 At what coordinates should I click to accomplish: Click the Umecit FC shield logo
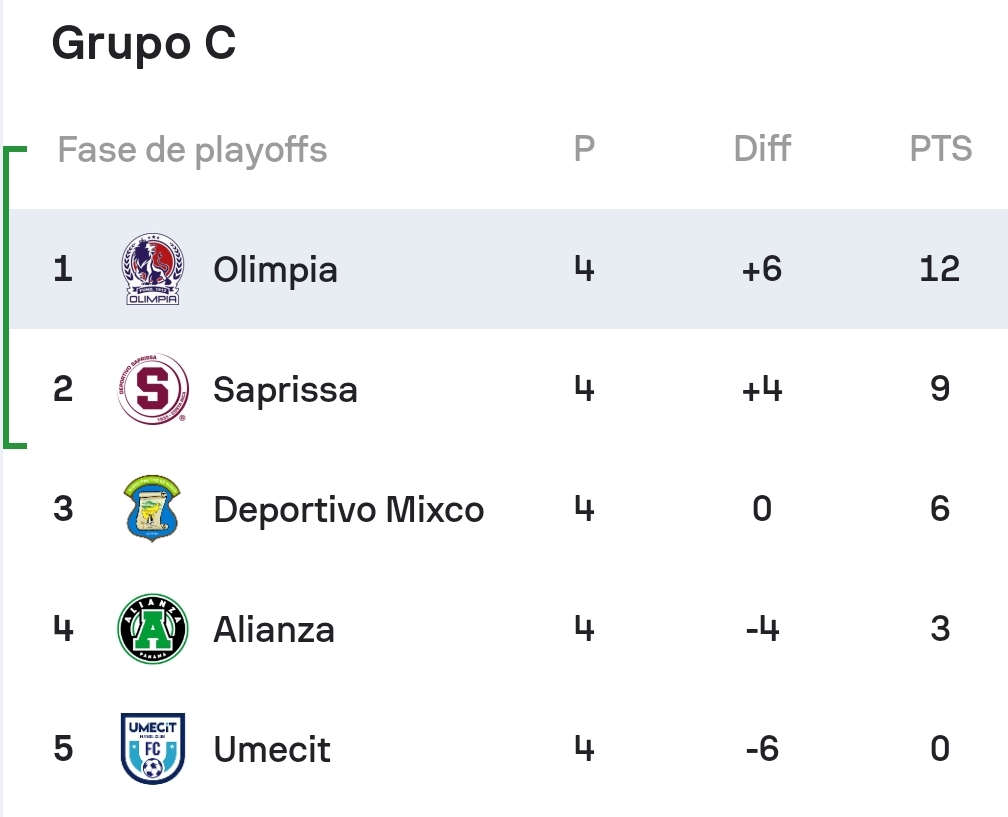coord(153,748)
